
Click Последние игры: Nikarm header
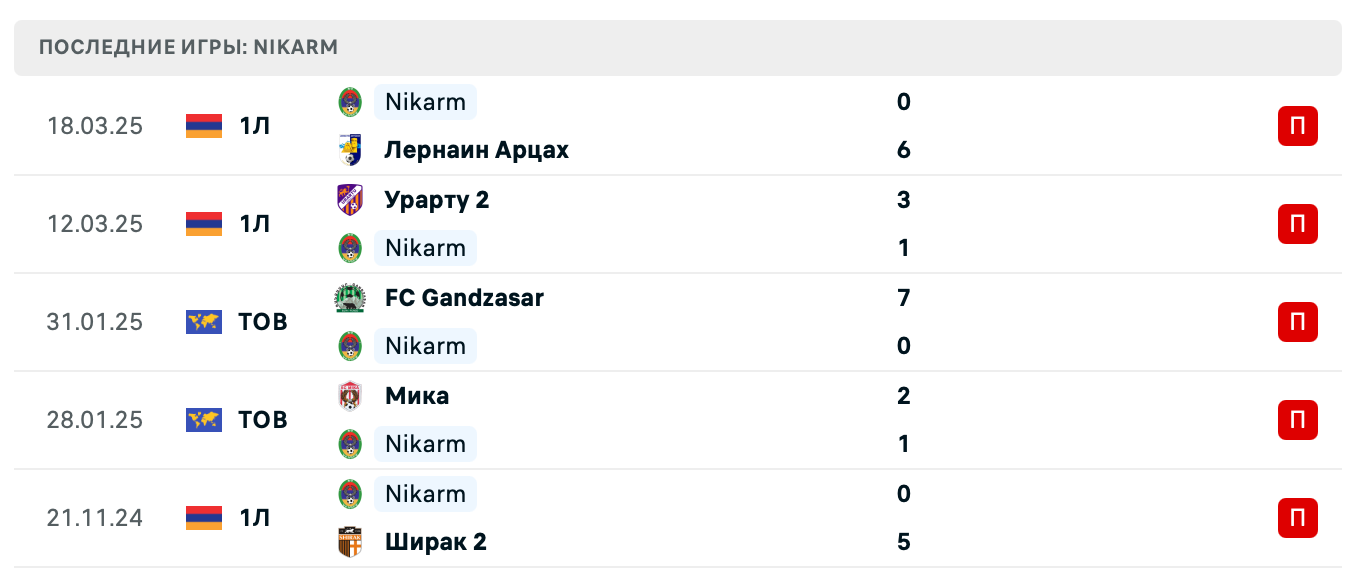(188, 48)
